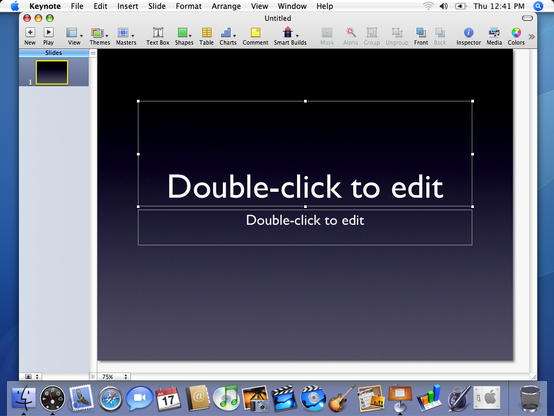This screenshot has width=554, height=416.
Task: Open the Inspector panel
Action: coord(468,36)
